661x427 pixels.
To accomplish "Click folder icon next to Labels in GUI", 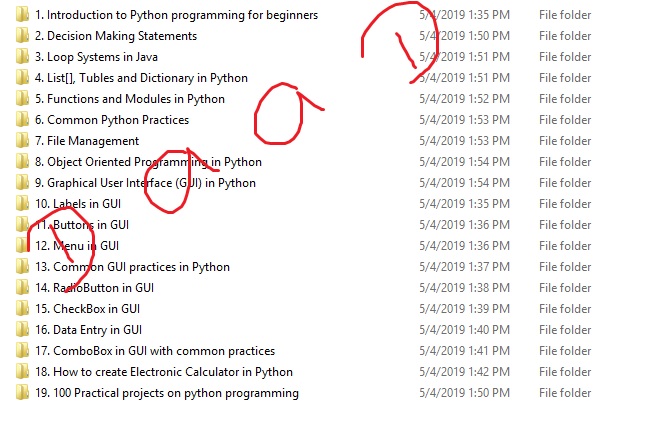I will [22, 204].
